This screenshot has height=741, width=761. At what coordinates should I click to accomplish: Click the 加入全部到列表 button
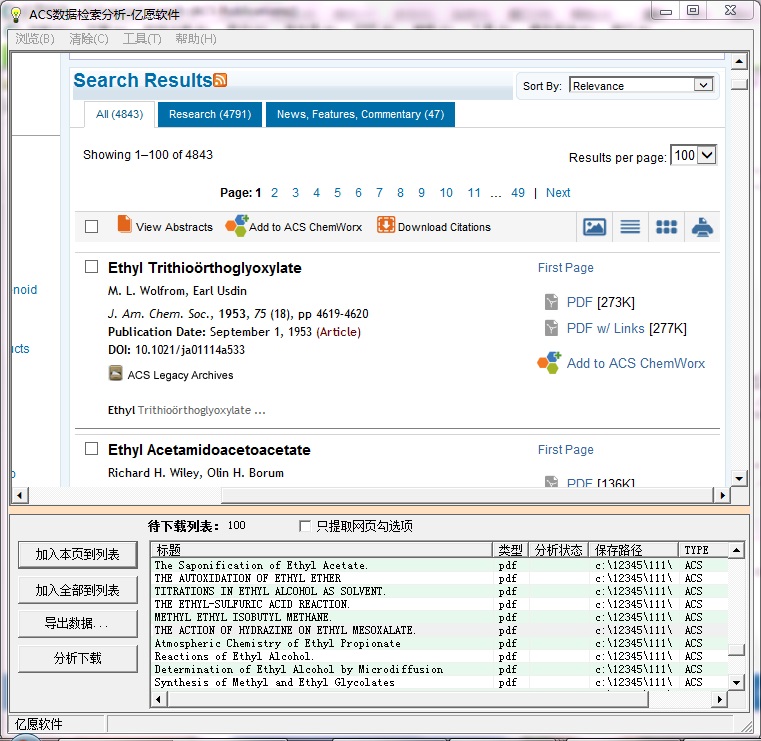(x=78, y=590)
